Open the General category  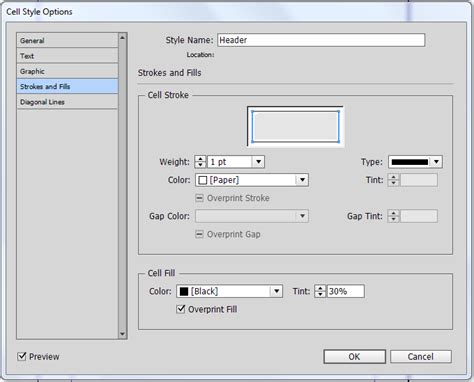pos(67,41)
